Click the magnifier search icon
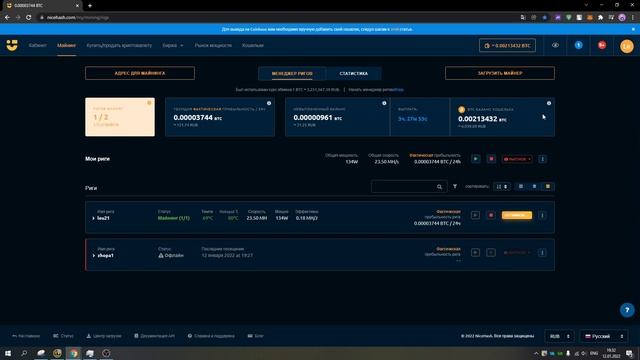The height and width of the screenshot is (360, 640). coord(440,187)
